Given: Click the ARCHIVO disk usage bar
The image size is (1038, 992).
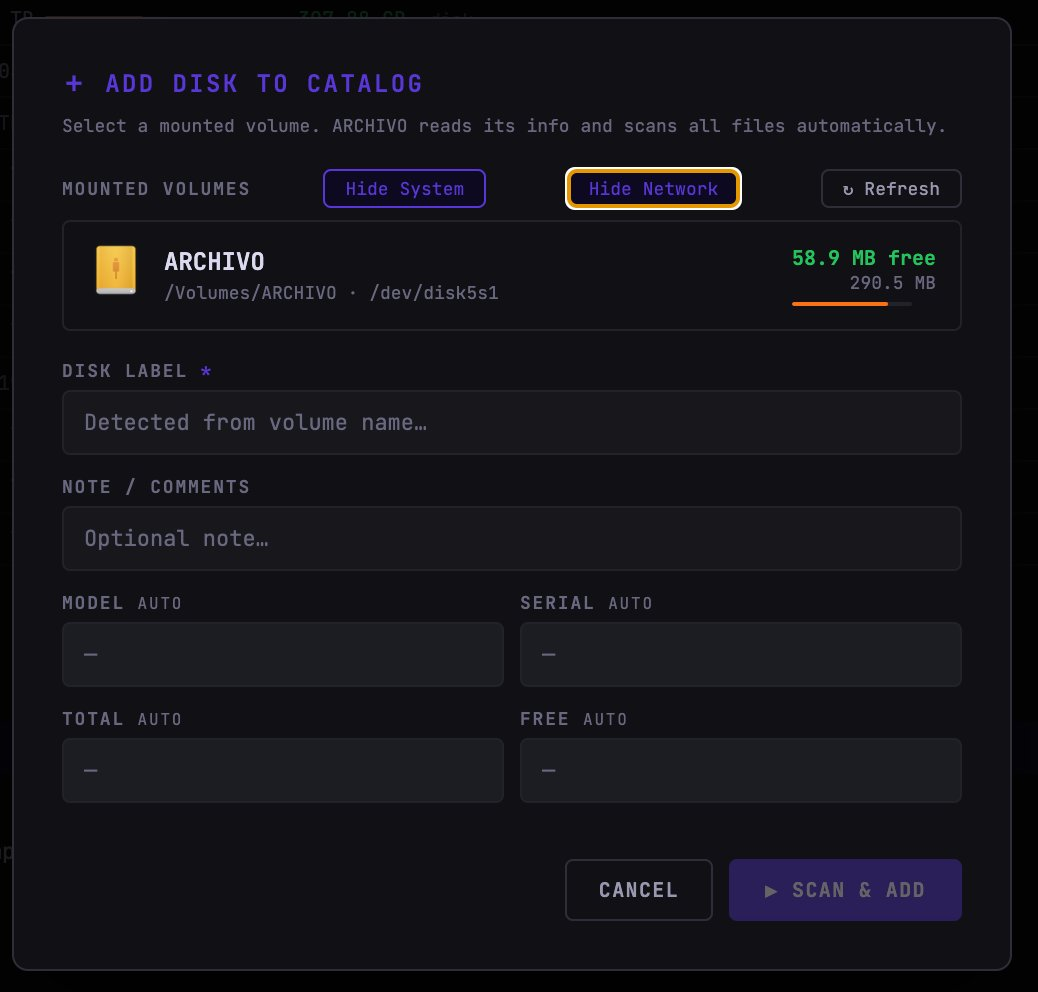Looking at the screenshot, I should click(852, 304).
